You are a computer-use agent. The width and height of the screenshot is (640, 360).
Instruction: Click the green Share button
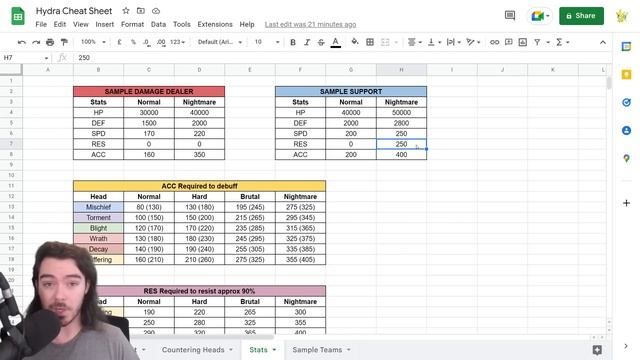pyautogui.click(x=581, y=16)
